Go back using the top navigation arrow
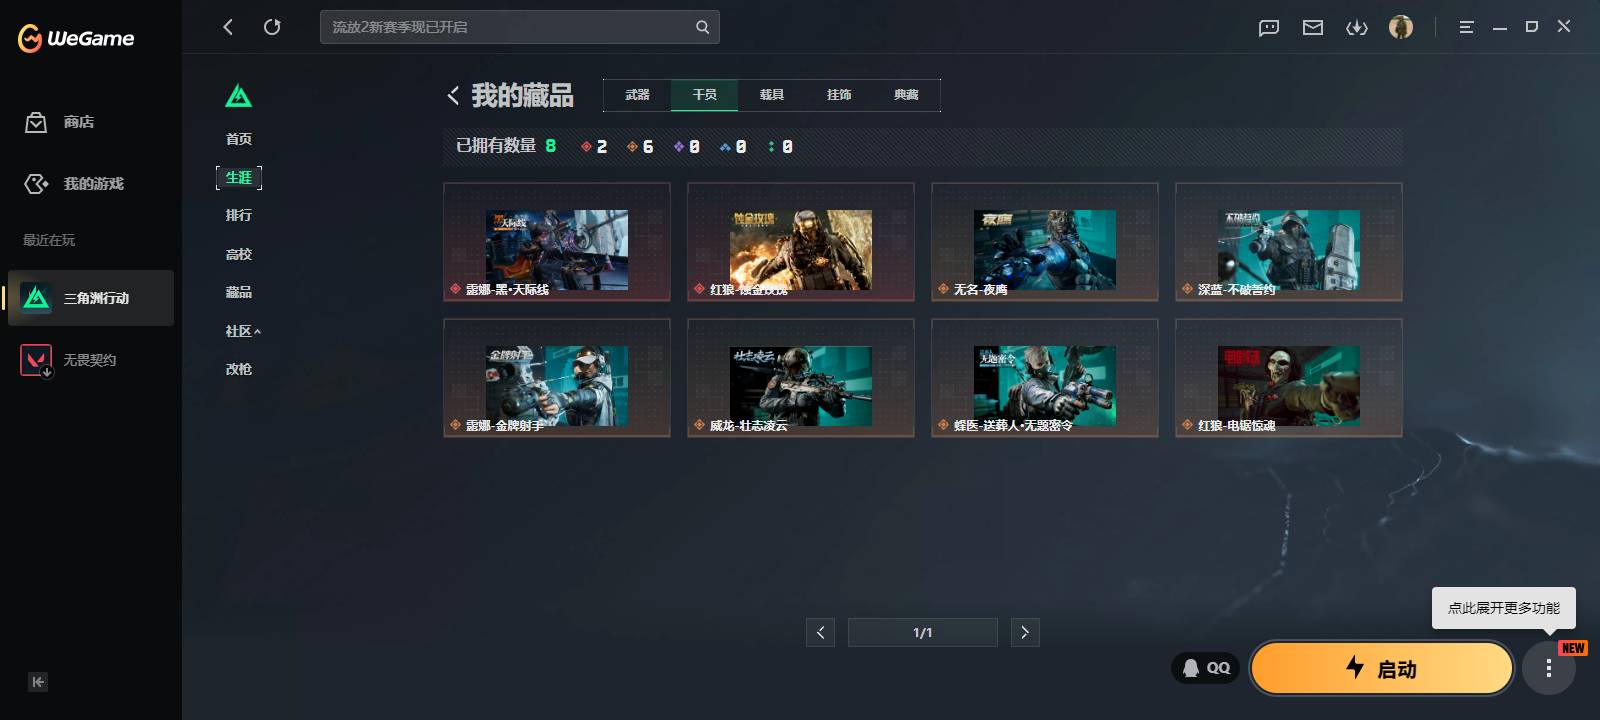This screenshot has width=1600, height=720. coord(228,27)
